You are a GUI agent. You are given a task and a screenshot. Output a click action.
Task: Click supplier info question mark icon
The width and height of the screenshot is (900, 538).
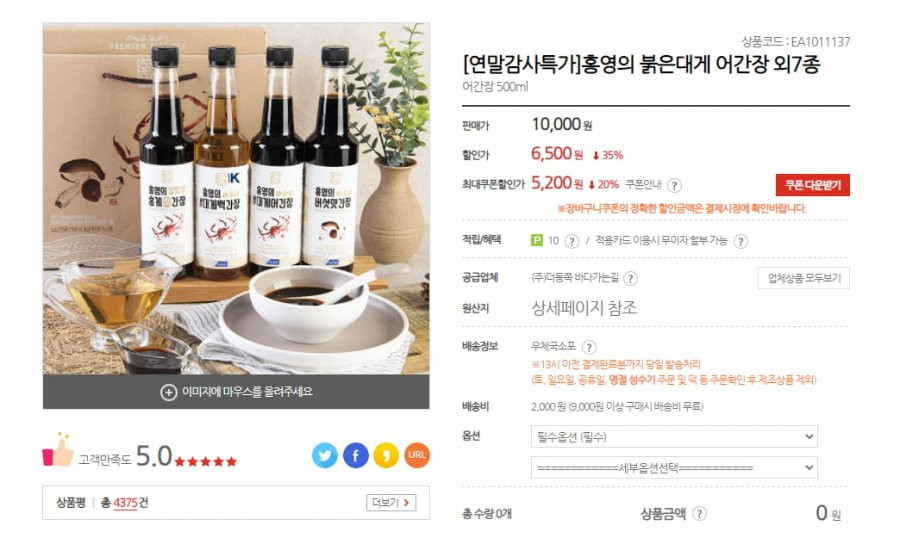click(x=630, y=278)
